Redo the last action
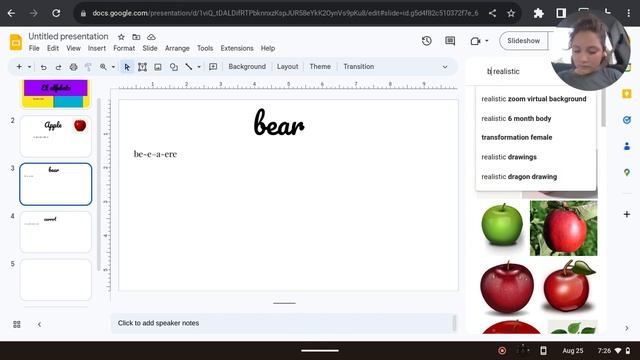This screenshot has width=640, height=360. [x=58, y=67]
